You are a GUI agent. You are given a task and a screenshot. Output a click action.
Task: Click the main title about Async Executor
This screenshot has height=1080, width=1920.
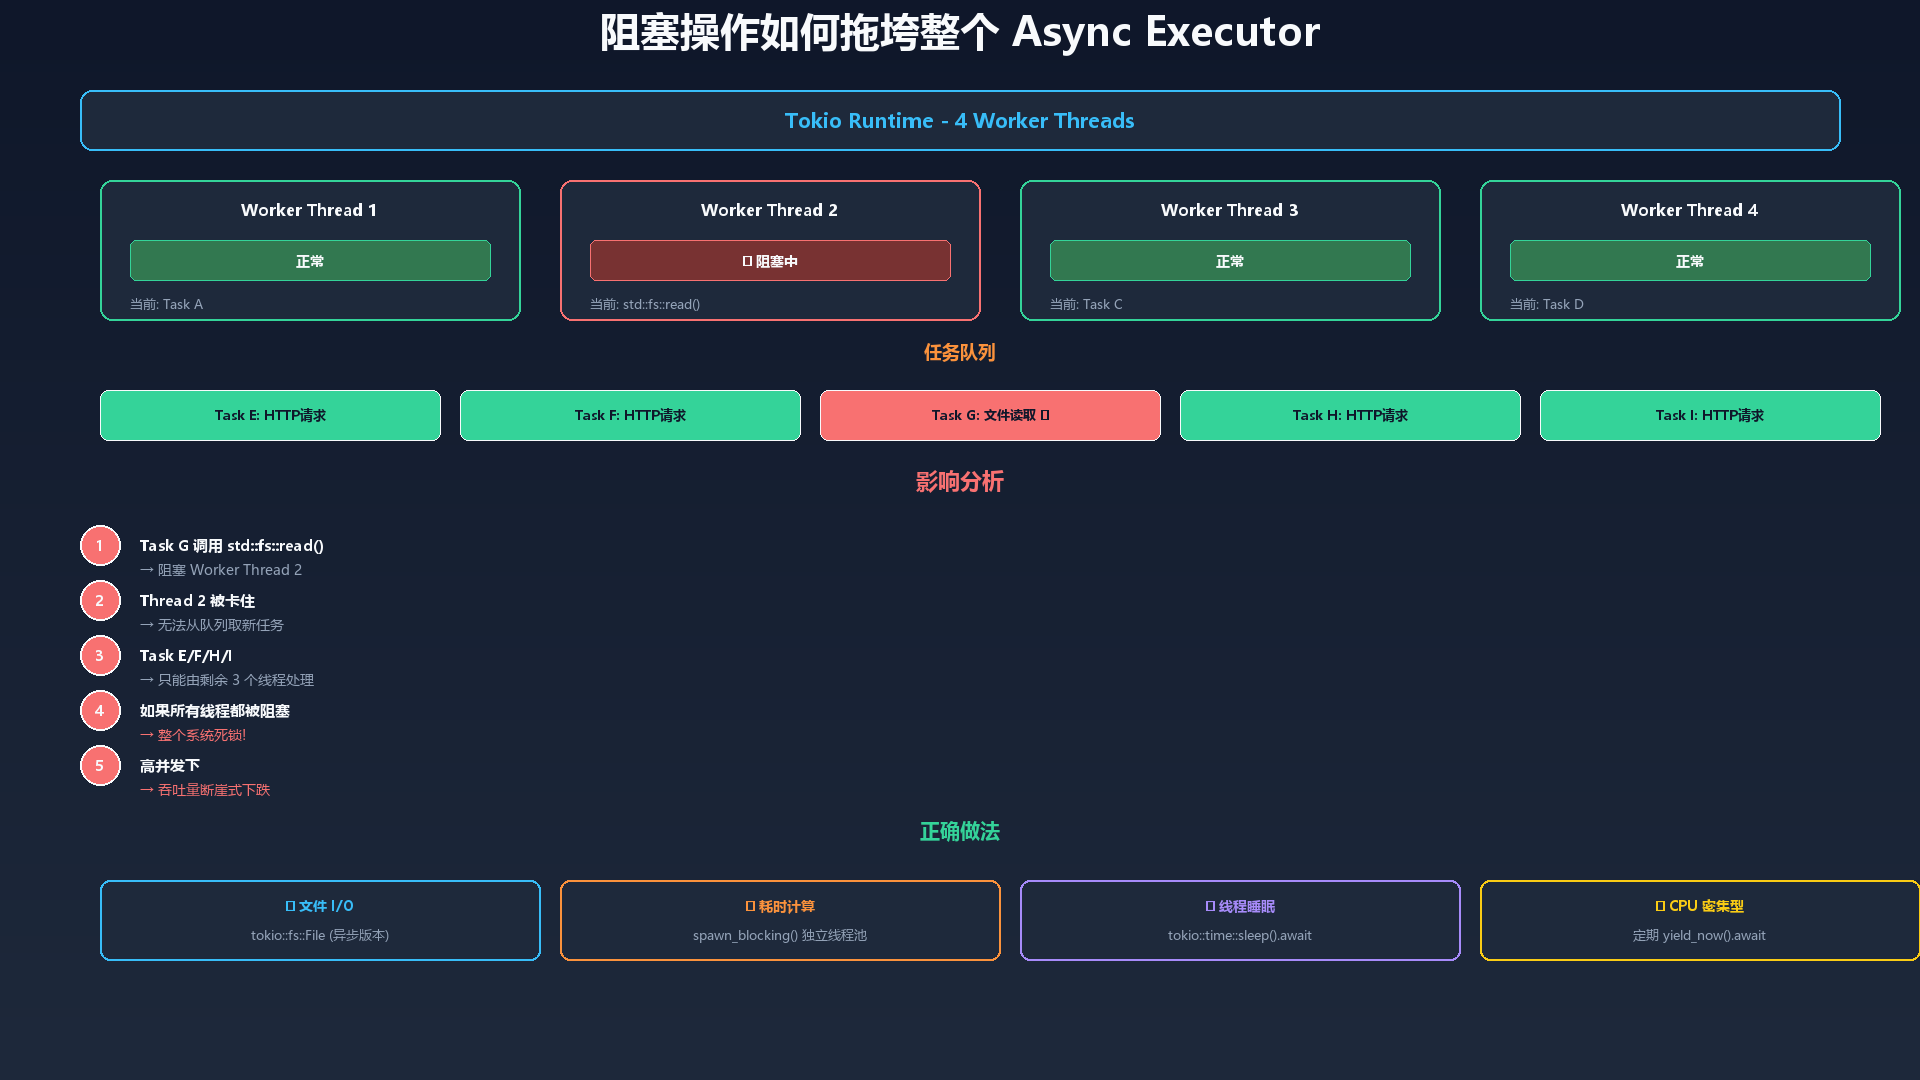coord(960,32)
